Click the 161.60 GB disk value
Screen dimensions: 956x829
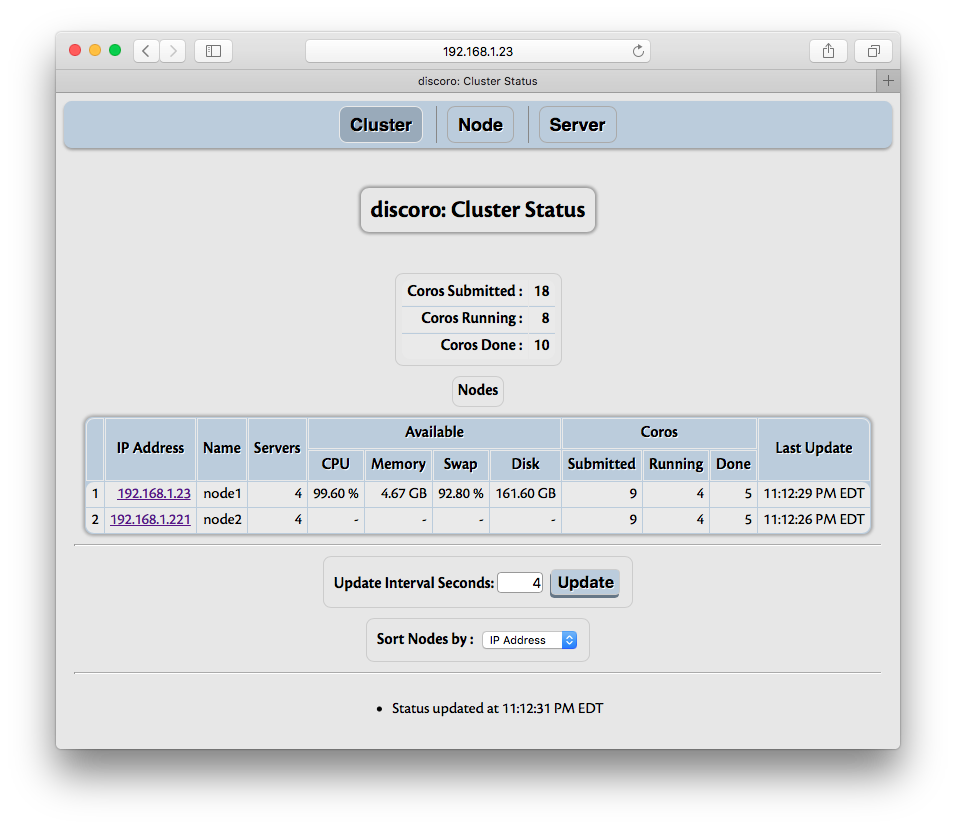[x=526, y=494]
